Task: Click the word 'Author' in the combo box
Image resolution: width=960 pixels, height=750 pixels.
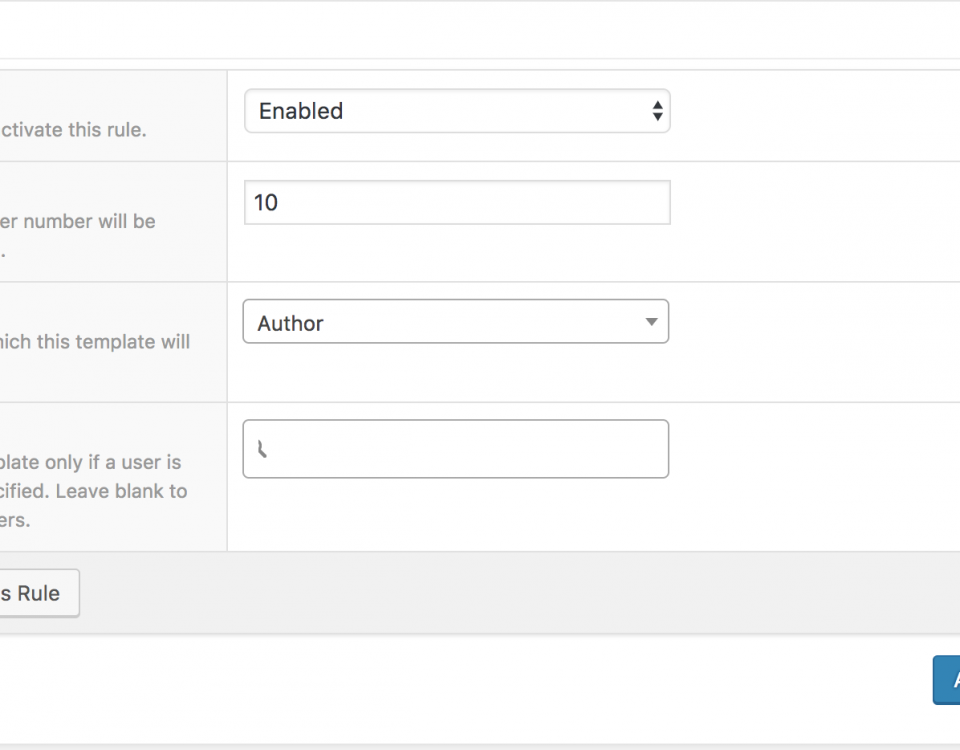Action: click(290, 323)
